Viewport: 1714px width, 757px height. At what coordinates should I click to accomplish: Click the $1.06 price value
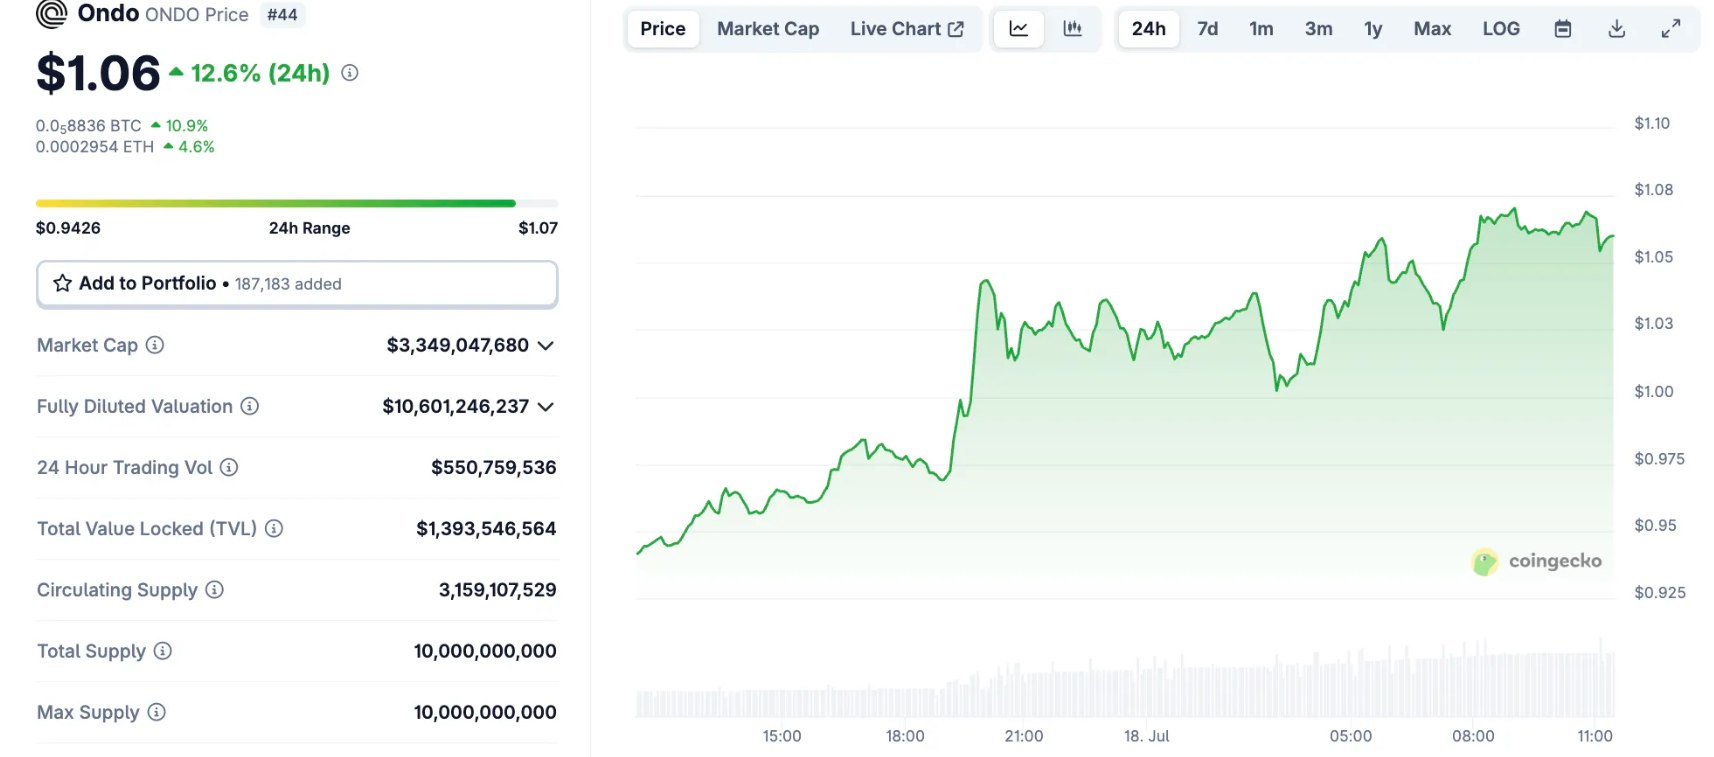click(x=98, y=73)
